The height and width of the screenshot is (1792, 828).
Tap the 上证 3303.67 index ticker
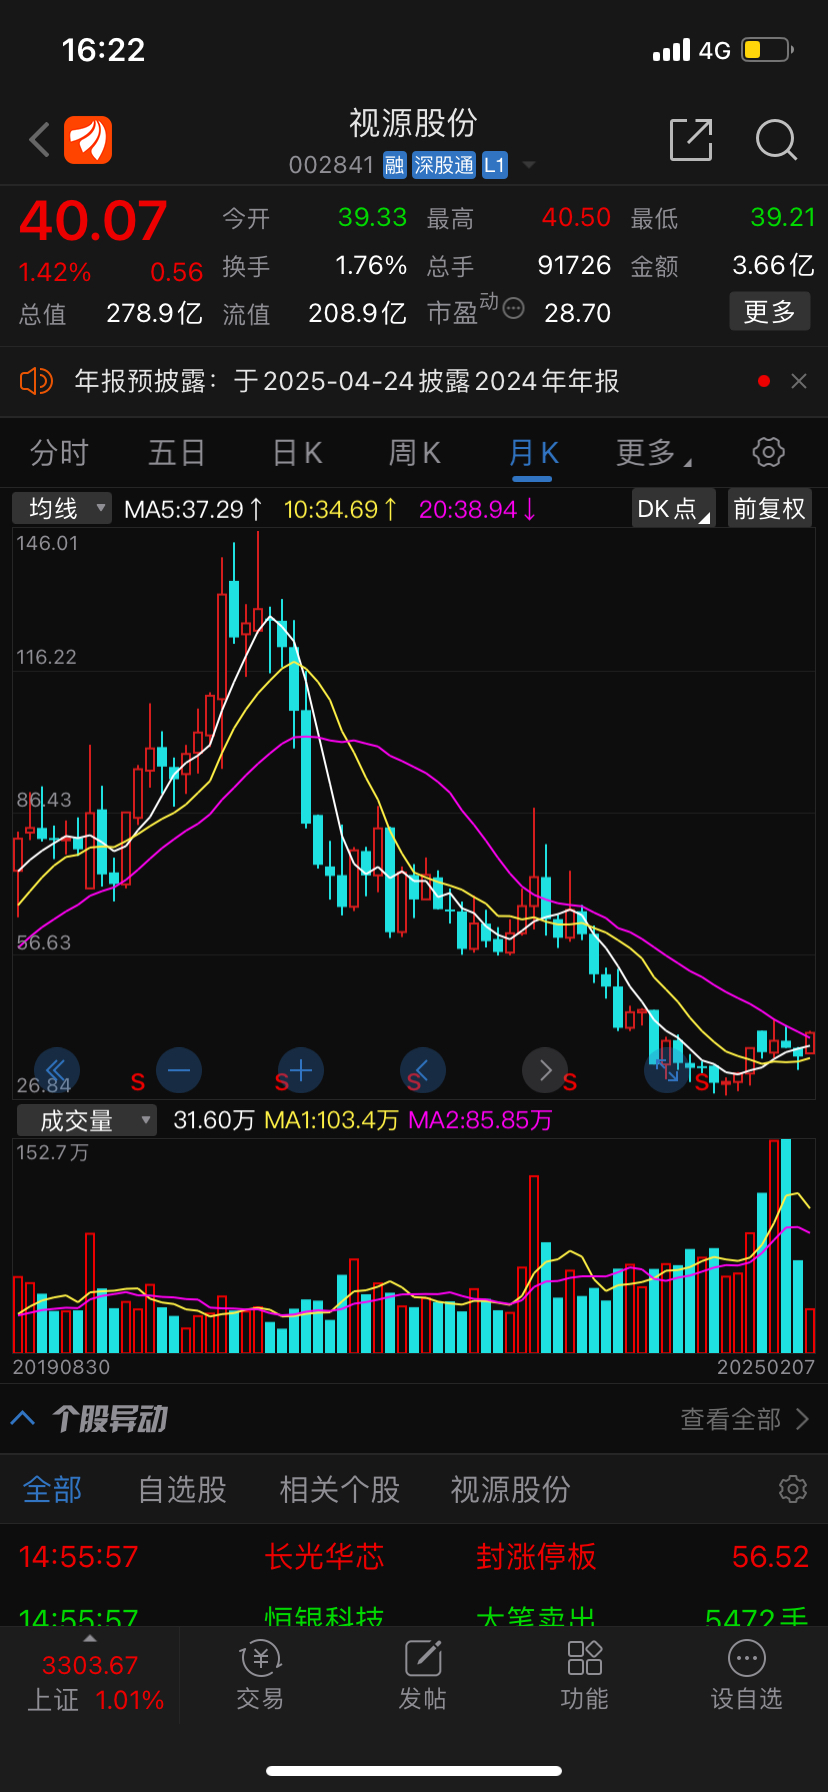point(90,1682)
